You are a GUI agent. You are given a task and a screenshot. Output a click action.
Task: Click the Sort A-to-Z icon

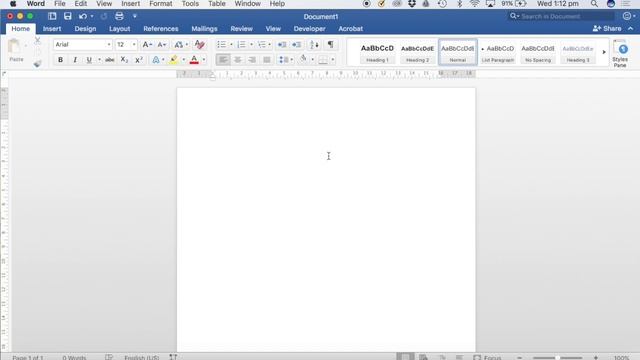tap(314, 44)
